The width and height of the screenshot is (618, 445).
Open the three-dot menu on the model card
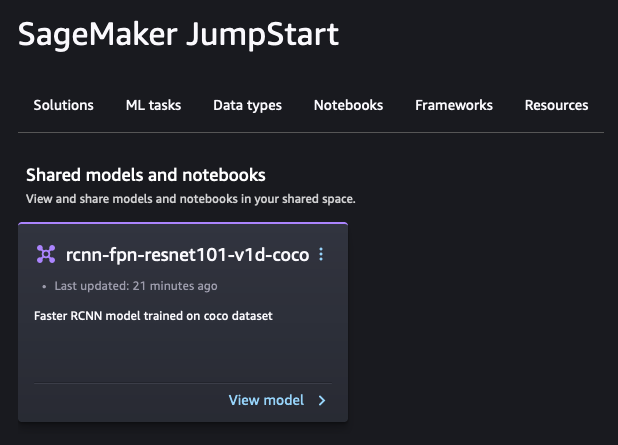coord(321,254)
